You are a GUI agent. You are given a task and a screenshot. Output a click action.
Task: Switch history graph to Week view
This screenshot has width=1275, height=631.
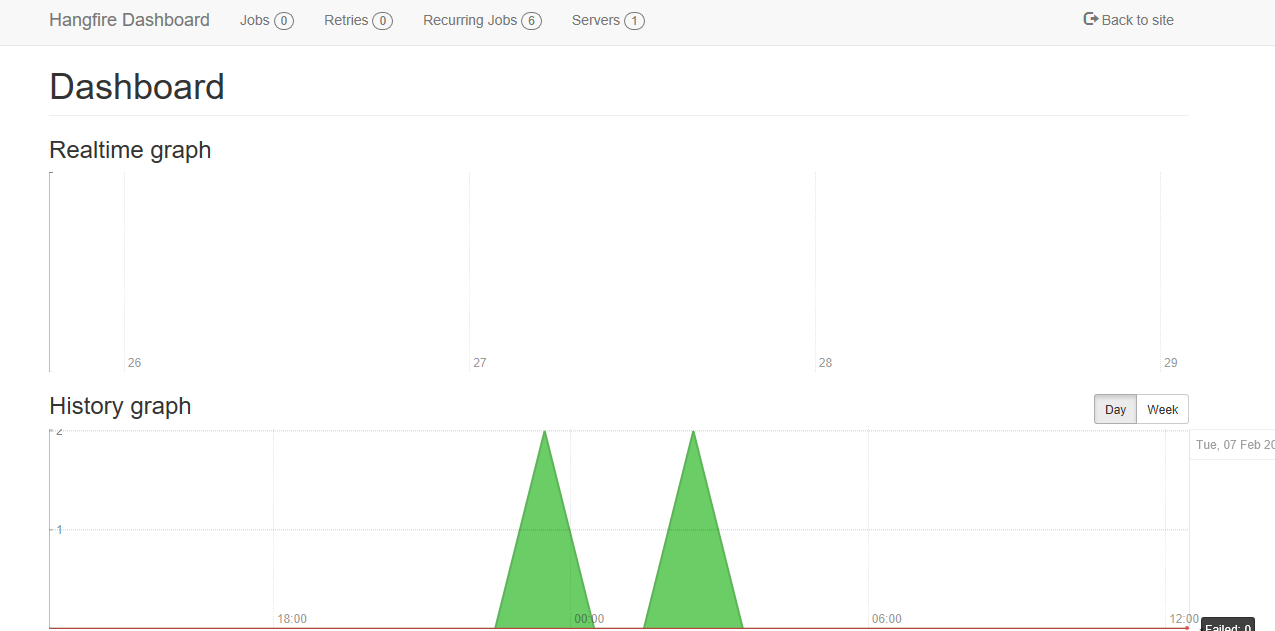(1163, 409)
